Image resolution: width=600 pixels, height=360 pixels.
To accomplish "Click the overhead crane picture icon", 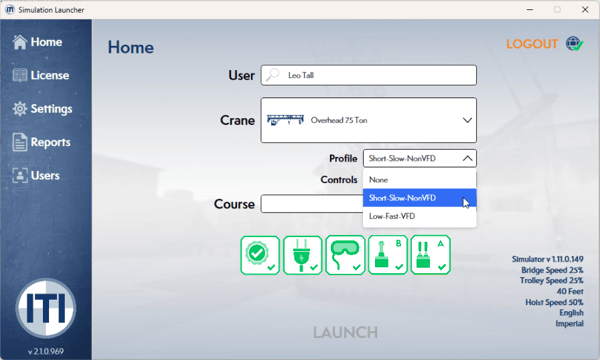I will [285, 120].
